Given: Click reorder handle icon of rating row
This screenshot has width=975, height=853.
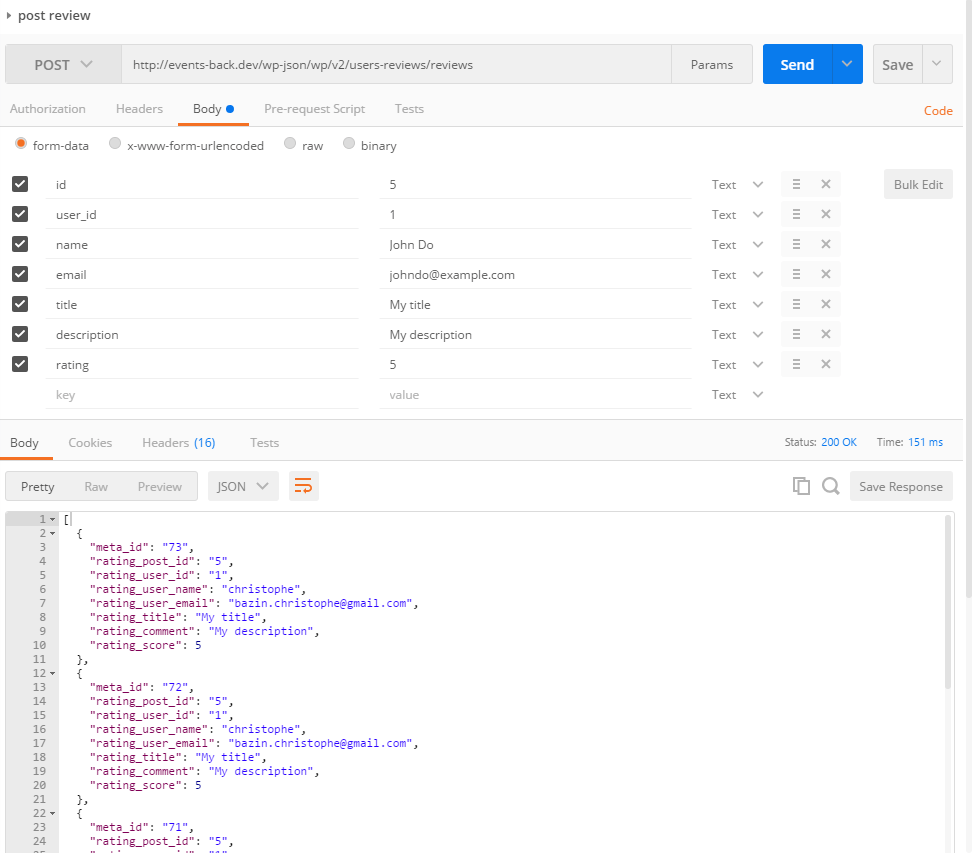Looking at the screenshot, I should pyautogui.click(x=796, y=364).
